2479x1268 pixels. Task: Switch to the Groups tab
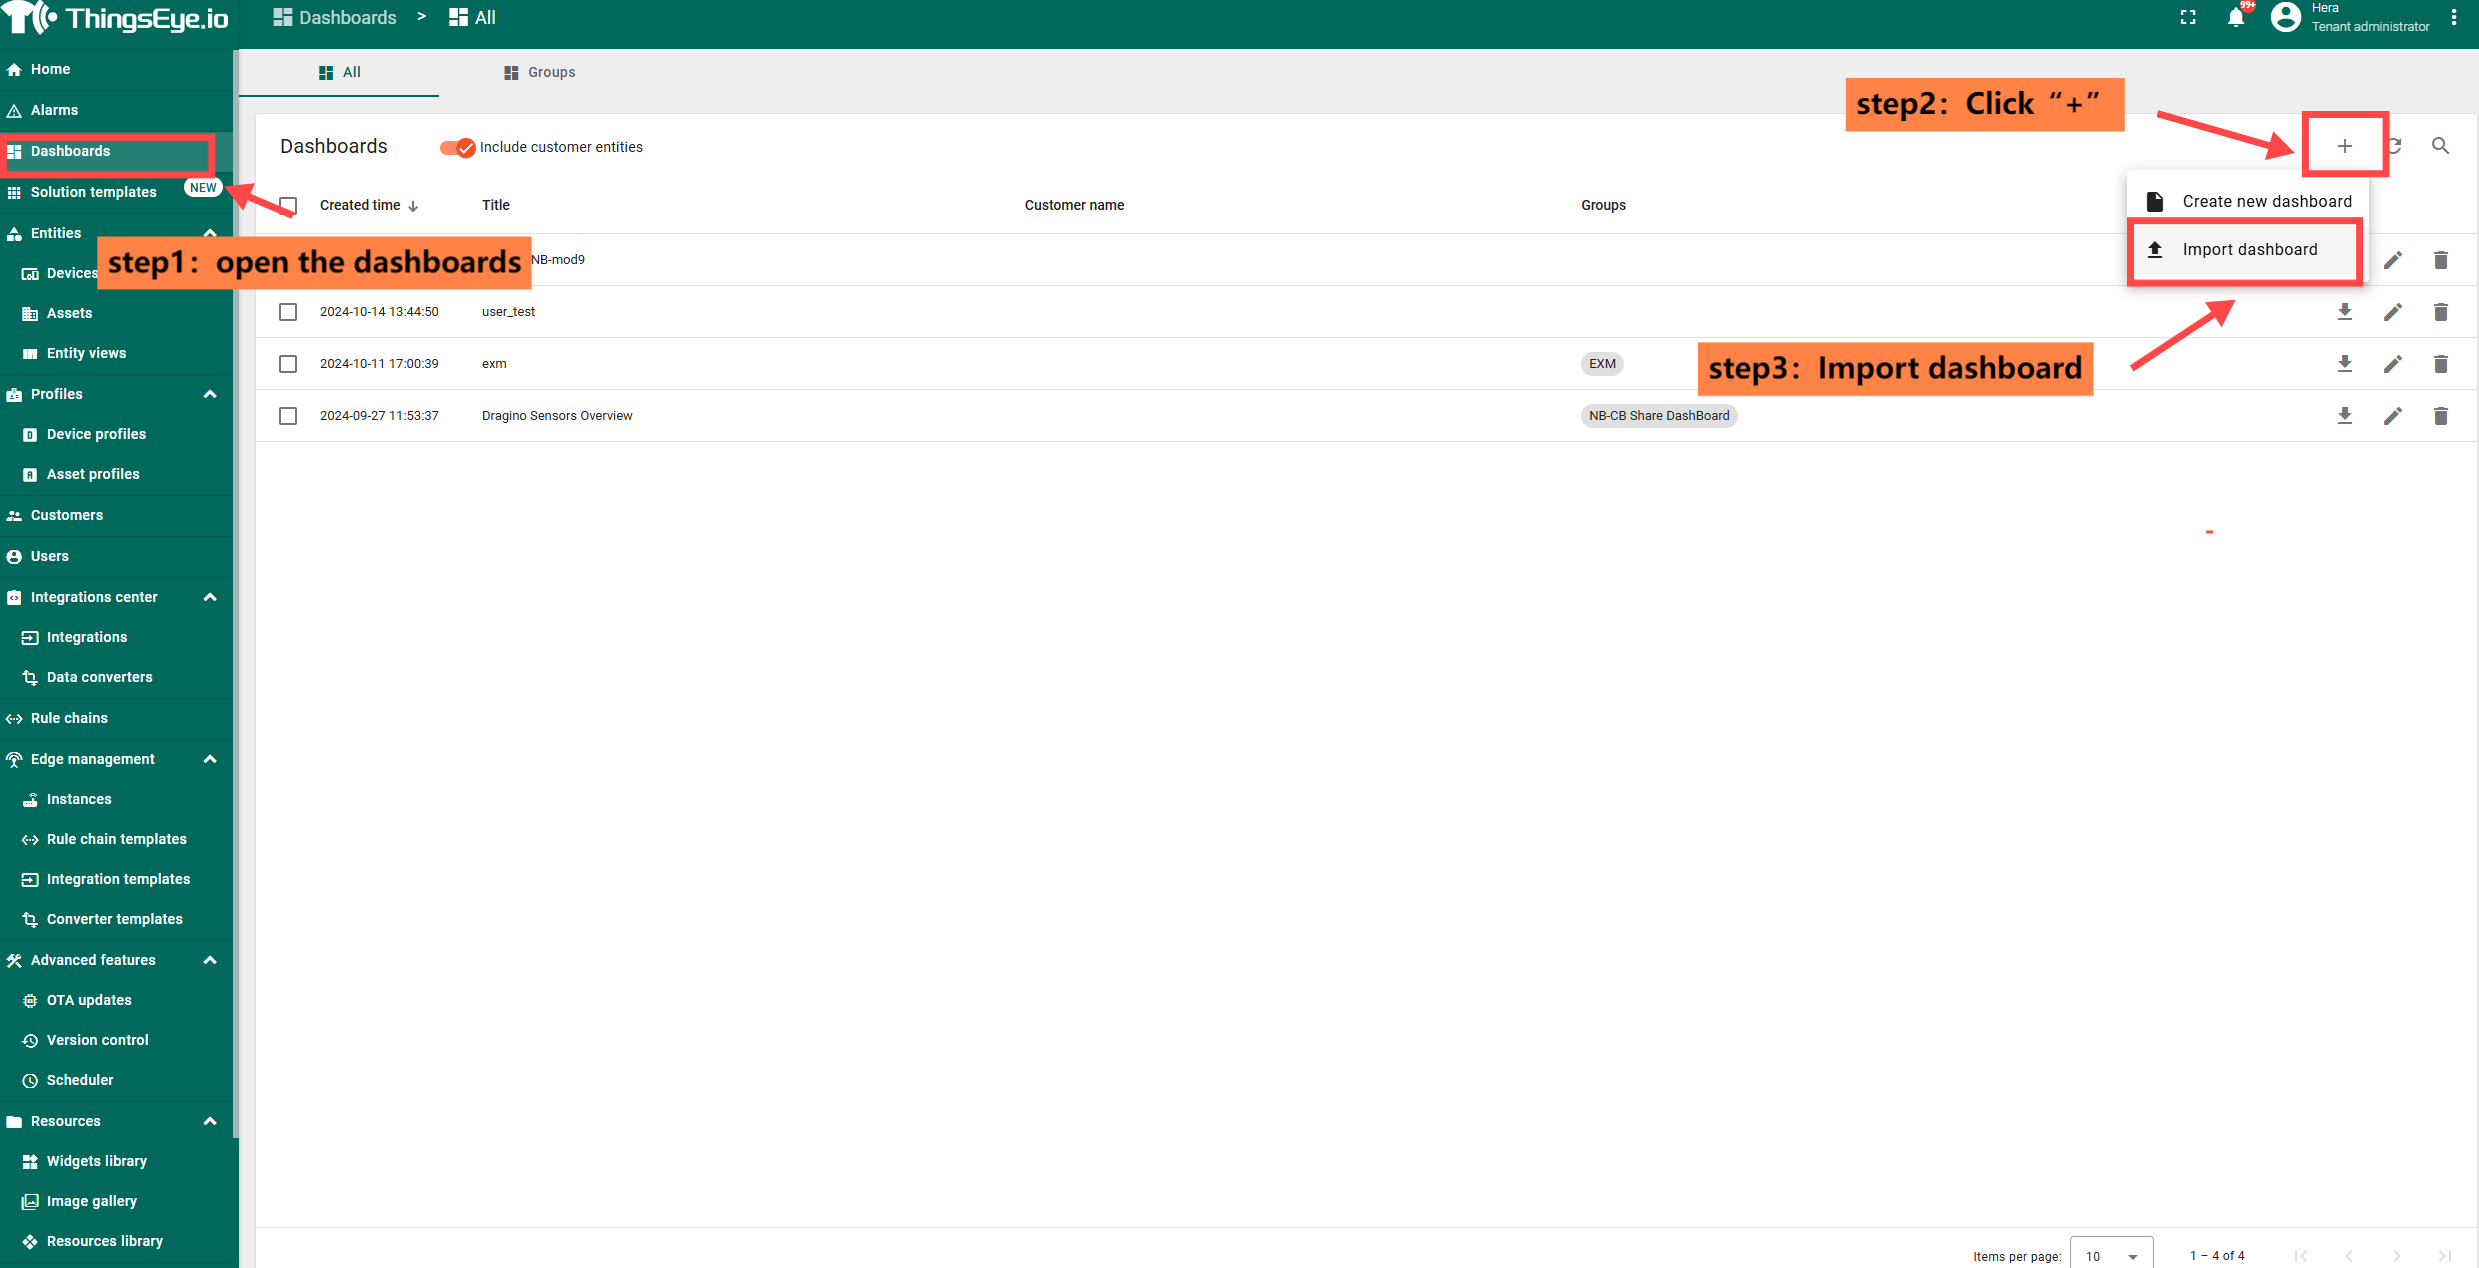(539, 72)
